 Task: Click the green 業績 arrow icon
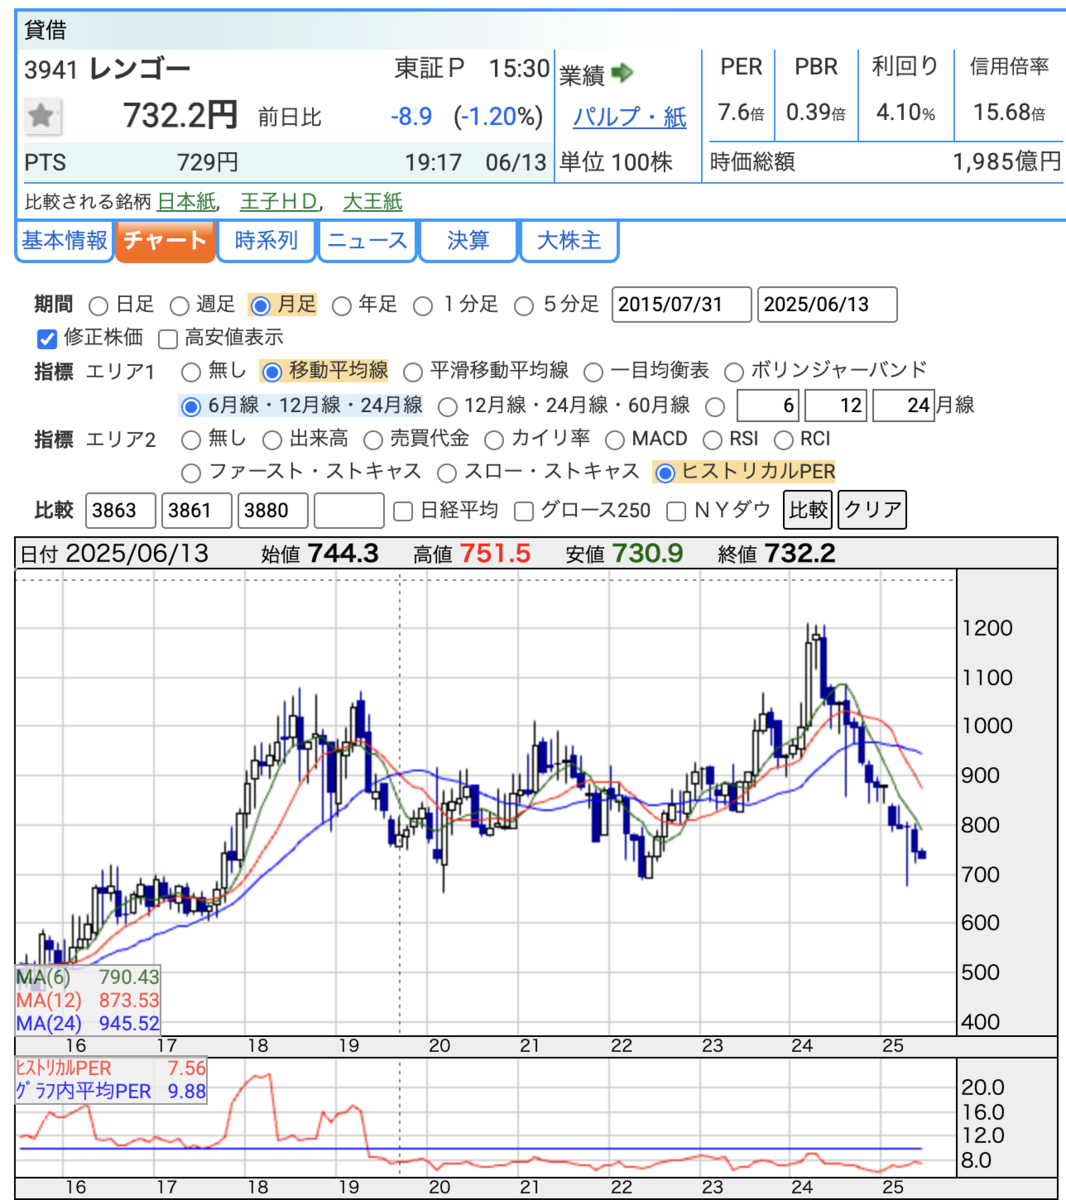622,73
